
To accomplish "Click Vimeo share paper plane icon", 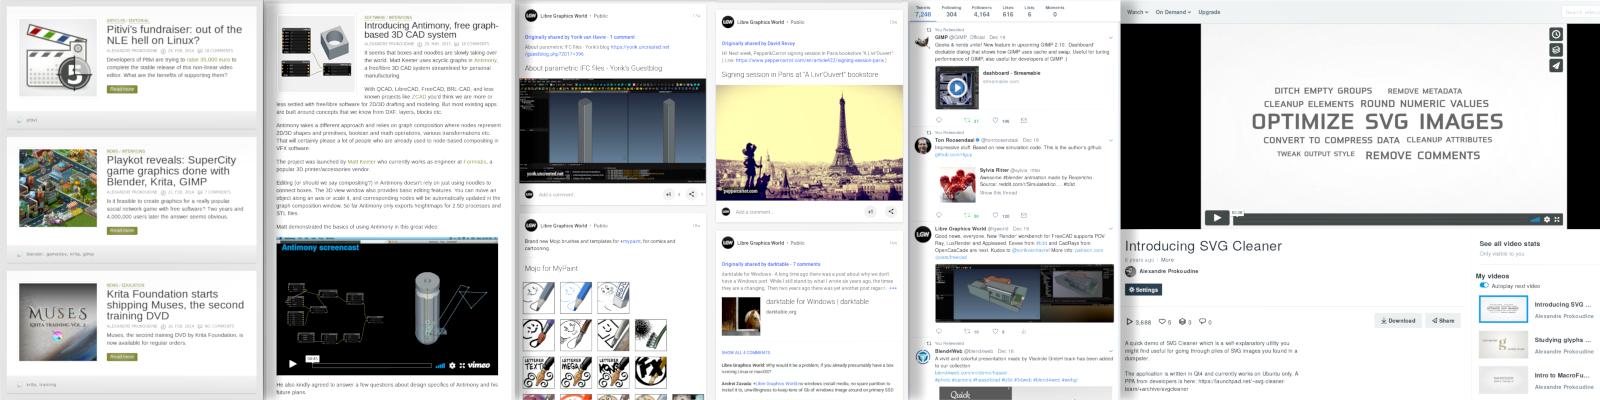I will (x=1556, y=66).
